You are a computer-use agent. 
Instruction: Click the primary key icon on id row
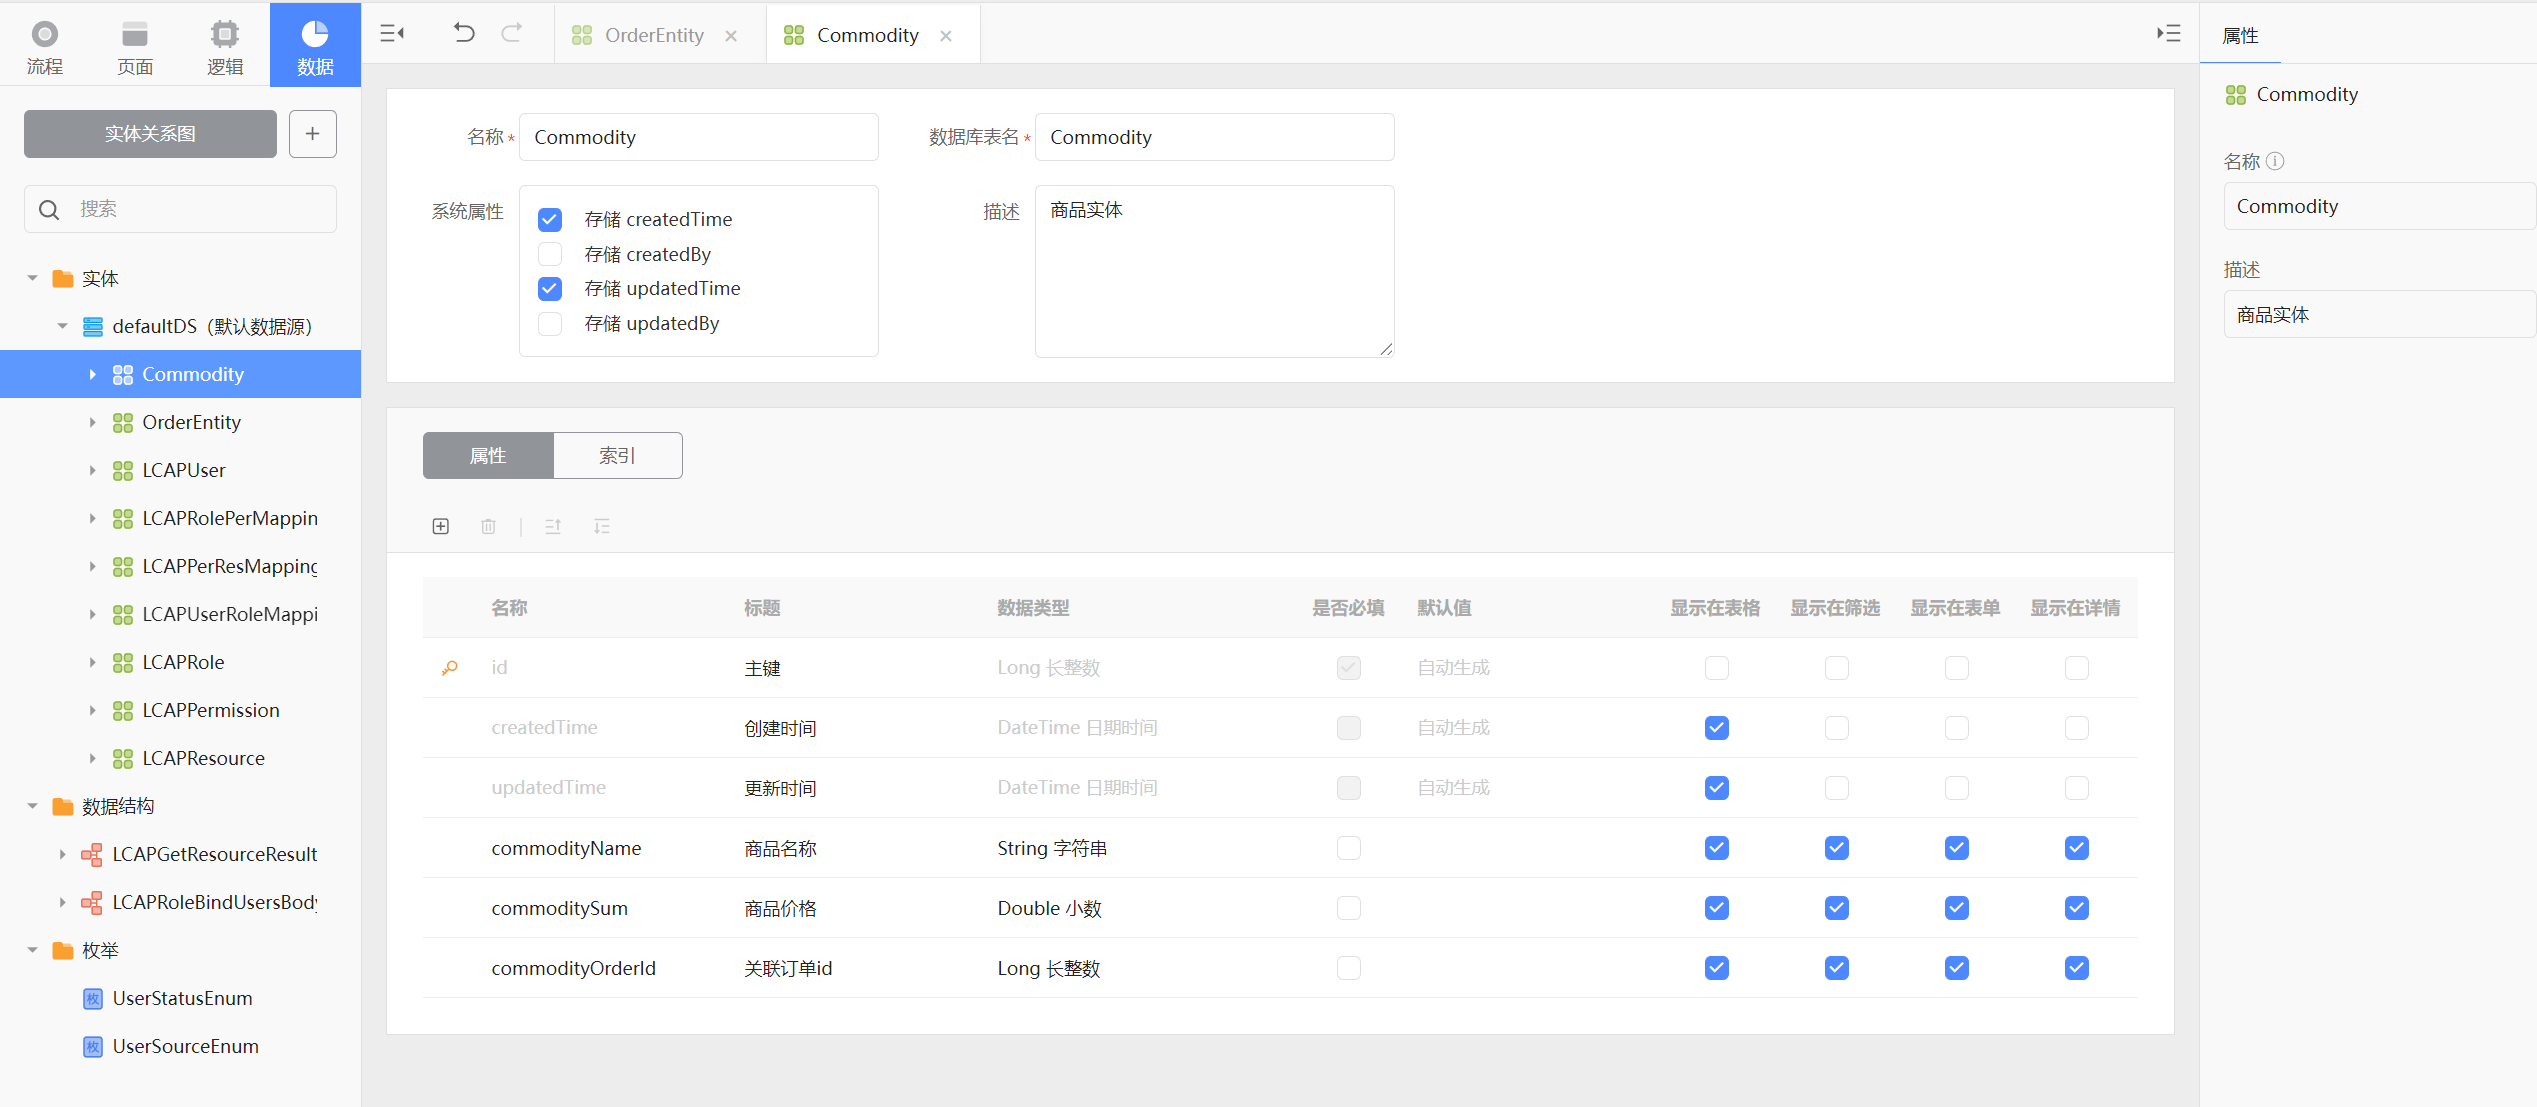tap(450, 667)
